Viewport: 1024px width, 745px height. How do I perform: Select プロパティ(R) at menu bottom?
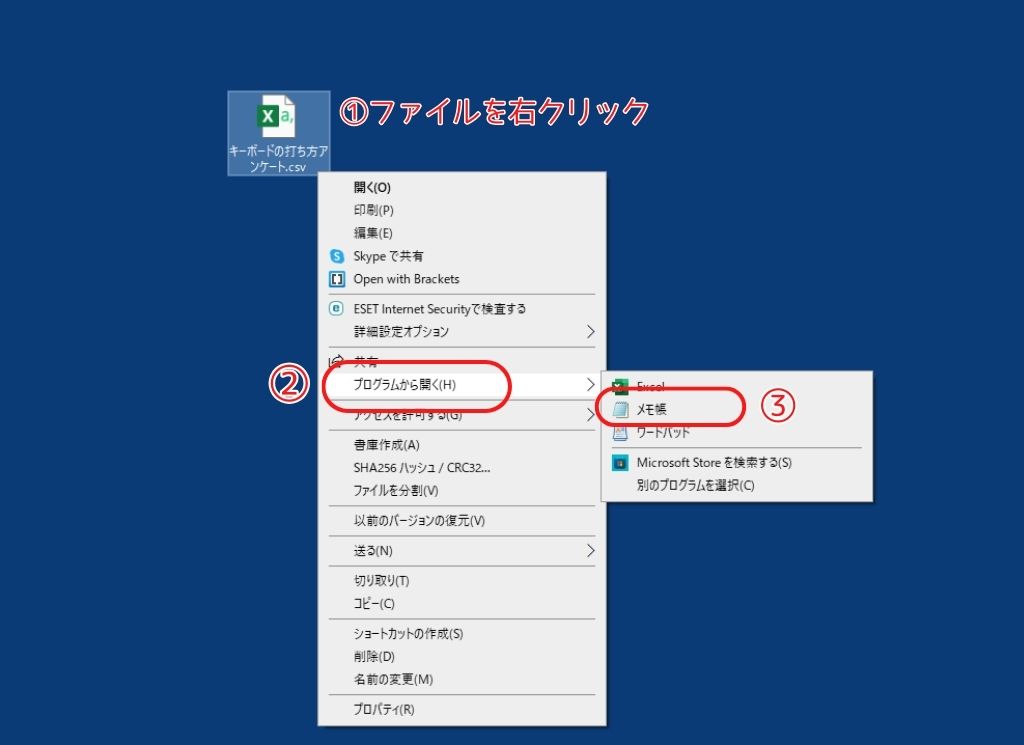click(383, 709)
